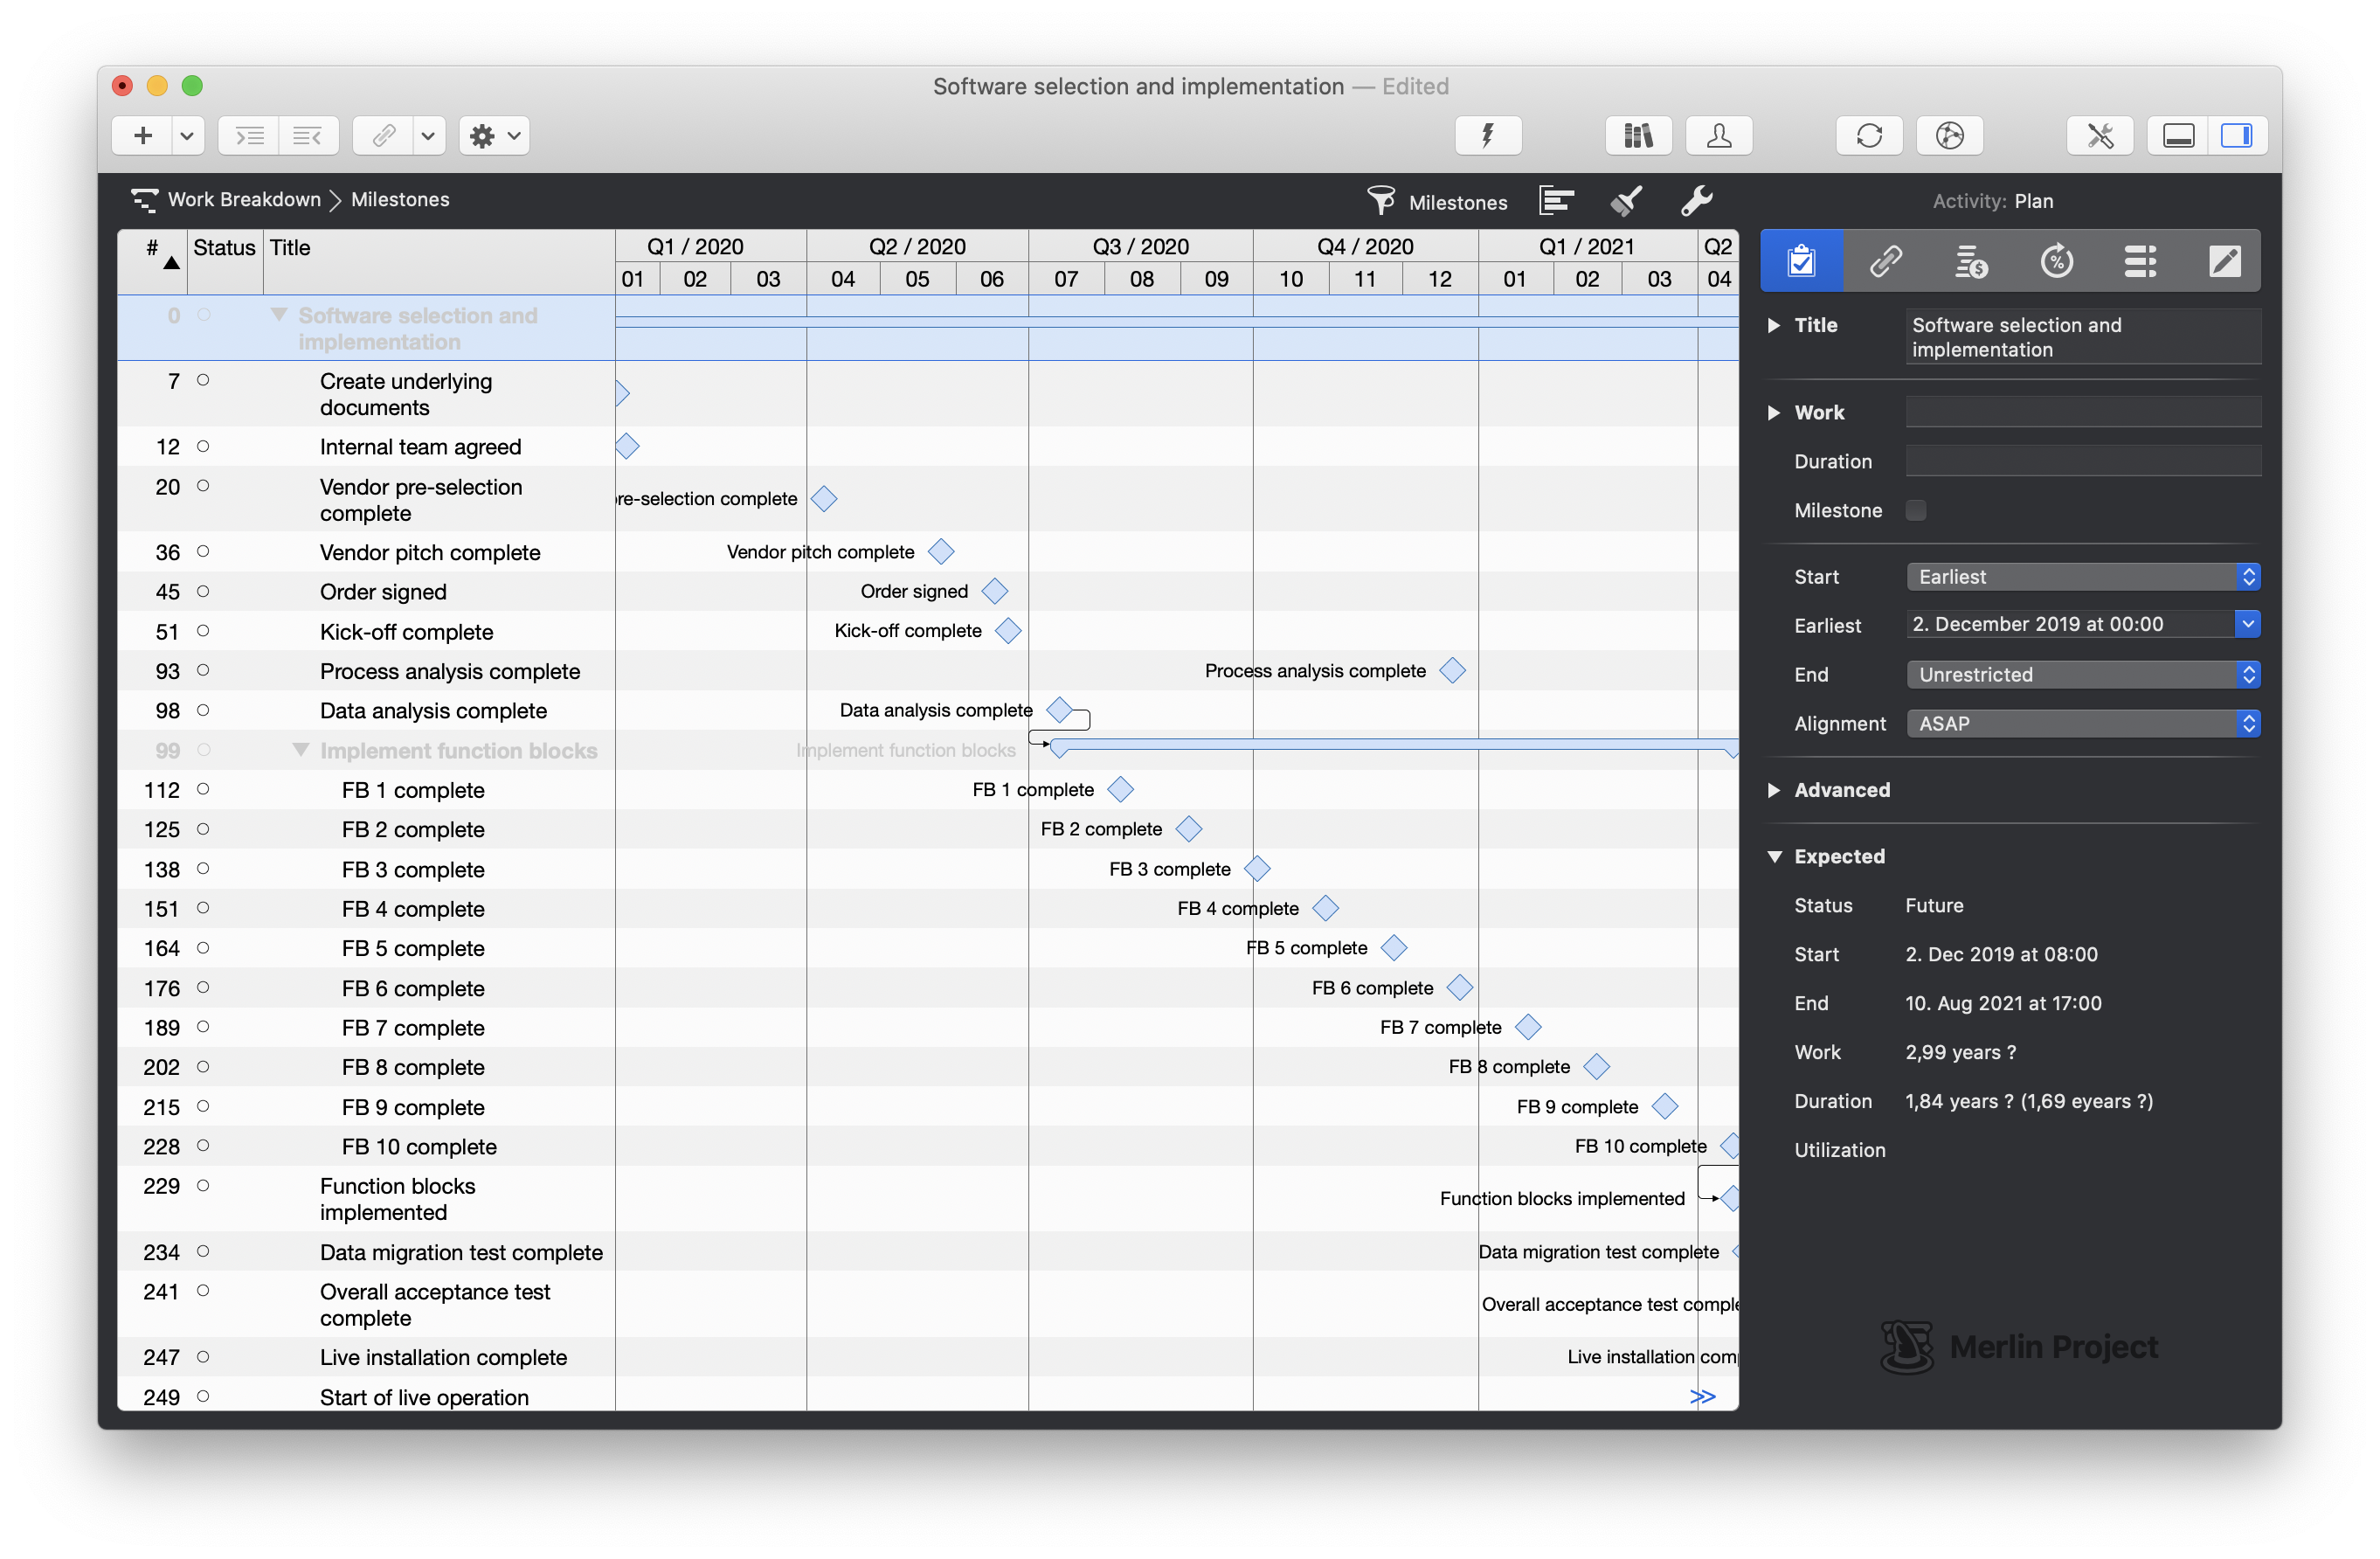This screenshot has height=1559, width=2380.
Task: Open the resources person toolbar button
Action: coord(1719,135)
